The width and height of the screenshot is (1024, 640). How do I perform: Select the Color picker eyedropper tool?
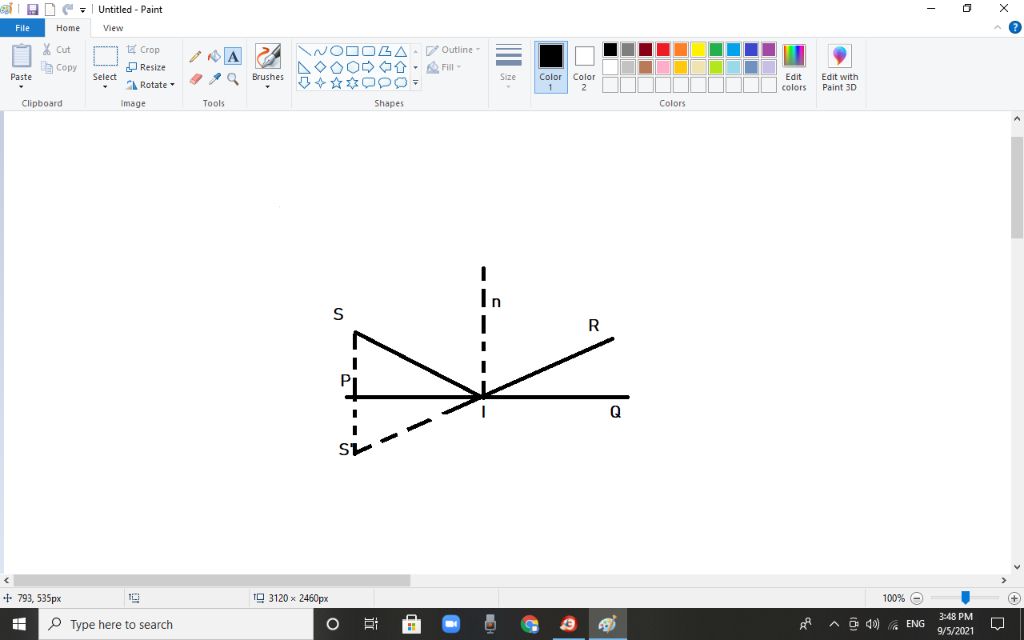click(x=214, y=79)
